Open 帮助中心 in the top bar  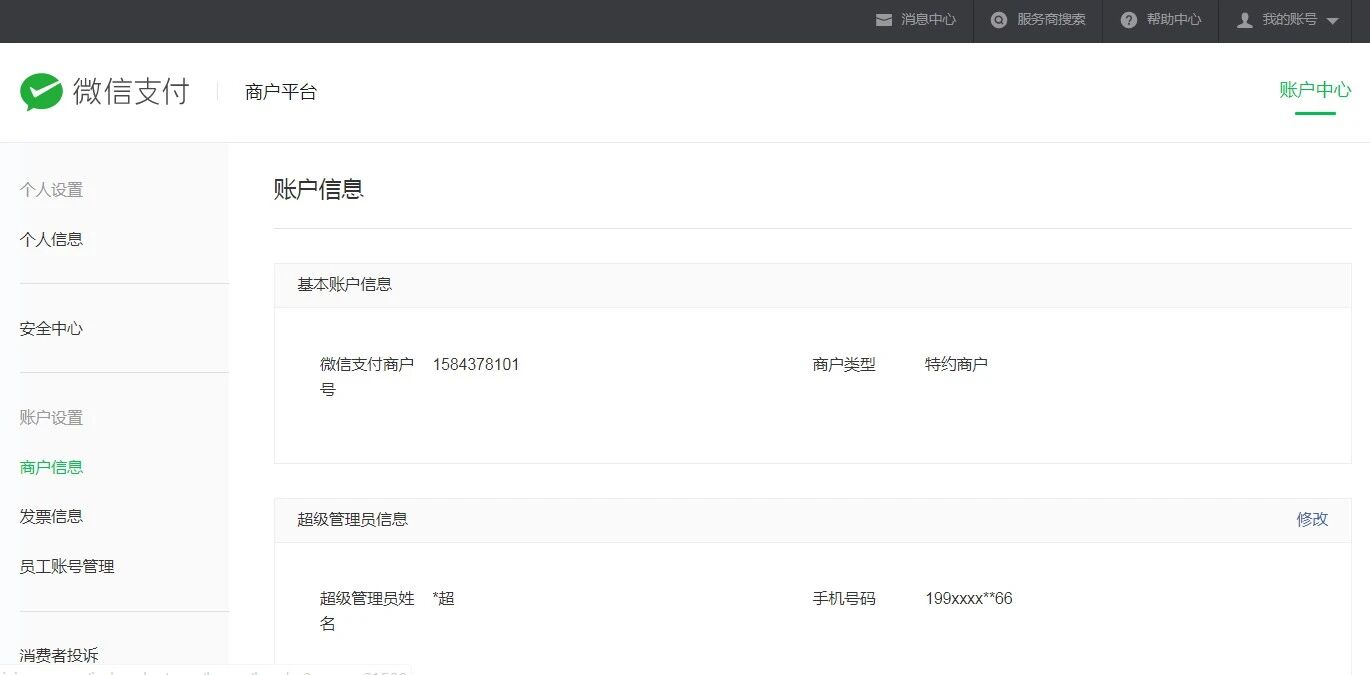[1174, 20]
